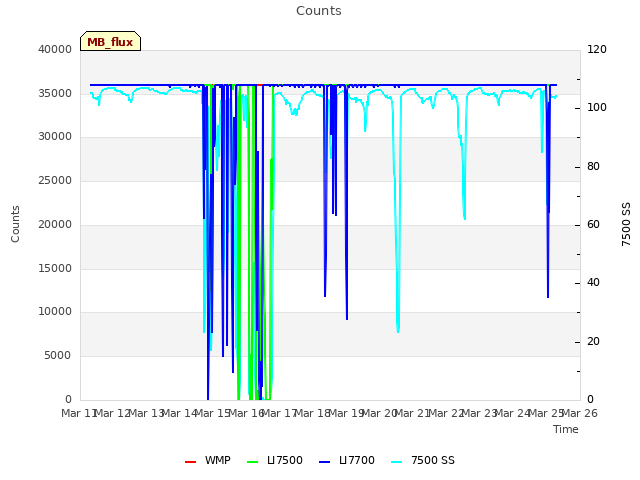Click the 100 right axis tick label
This screenshot has width=640, height=480.
coord(597,107)
